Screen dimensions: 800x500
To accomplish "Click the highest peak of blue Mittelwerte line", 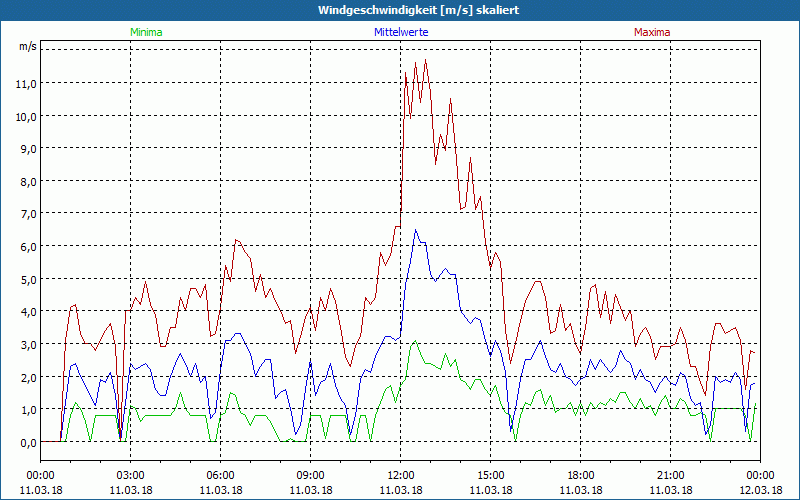I will (x=416, y=230).
